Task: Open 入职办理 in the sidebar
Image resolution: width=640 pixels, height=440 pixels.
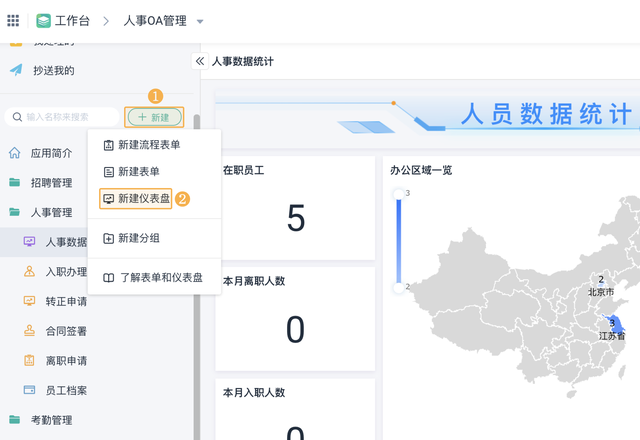Action: point(66,272)
